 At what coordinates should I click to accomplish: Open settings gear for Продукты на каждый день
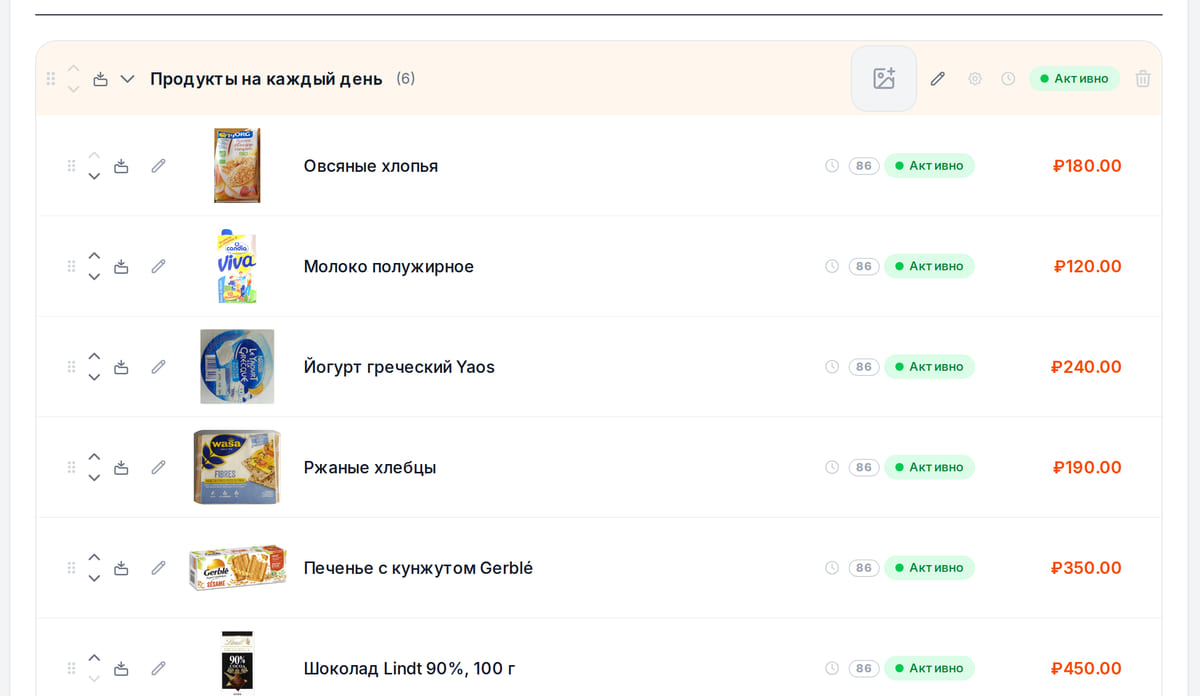(975, 79)
